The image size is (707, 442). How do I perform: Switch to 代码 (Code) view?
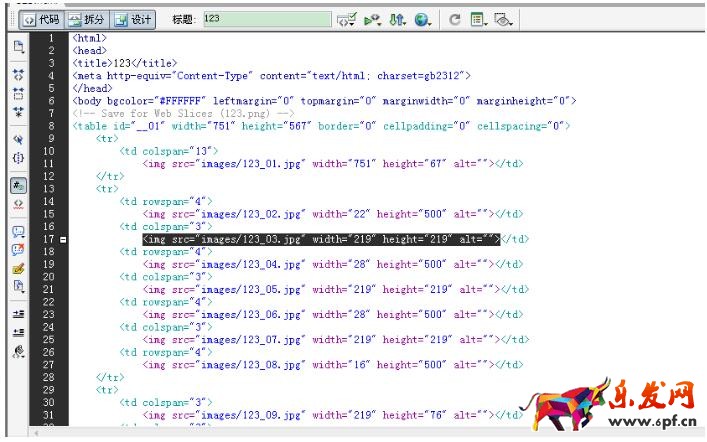[42, 19]
